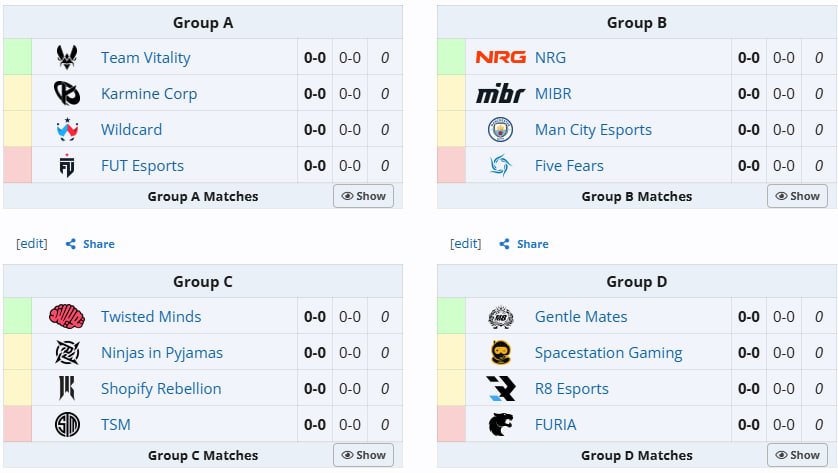Click the Karmine Corp logo icon
The image size is (838, 473).
(68, 93)
